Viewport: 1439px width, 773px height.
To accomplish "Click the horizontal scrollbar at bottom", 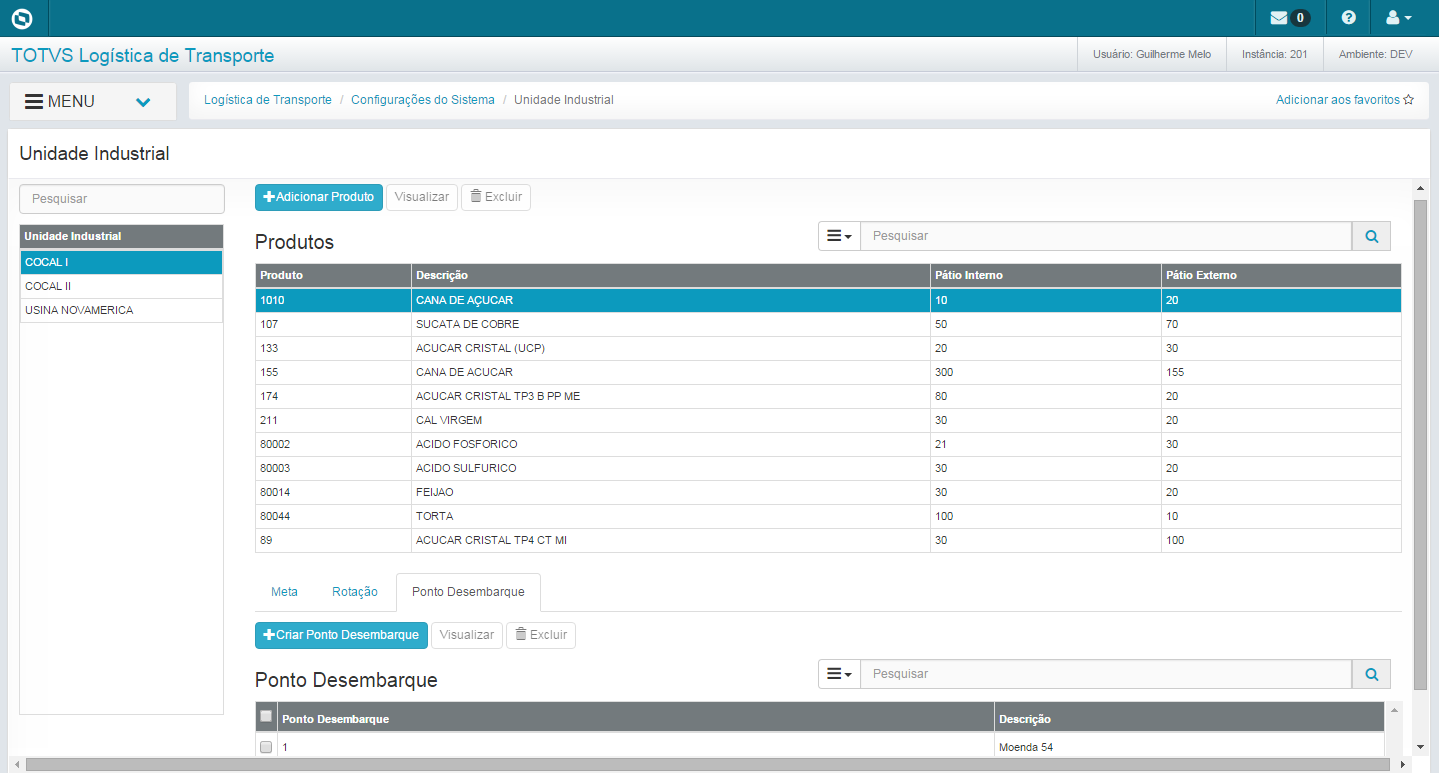I will 708,764.
